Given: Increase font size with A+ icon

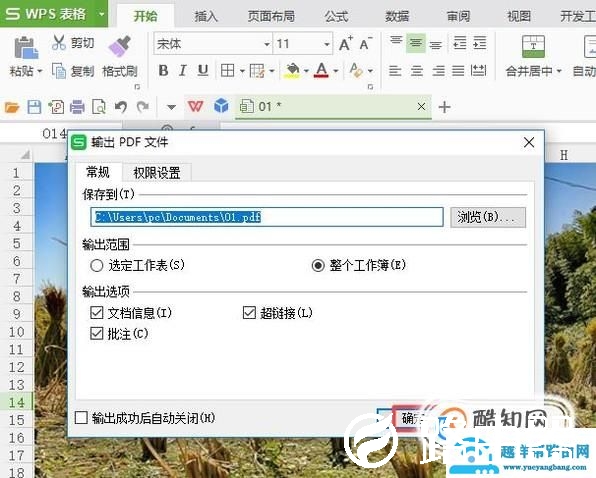Looking at the screenshot, I should [x=346, y=44].
